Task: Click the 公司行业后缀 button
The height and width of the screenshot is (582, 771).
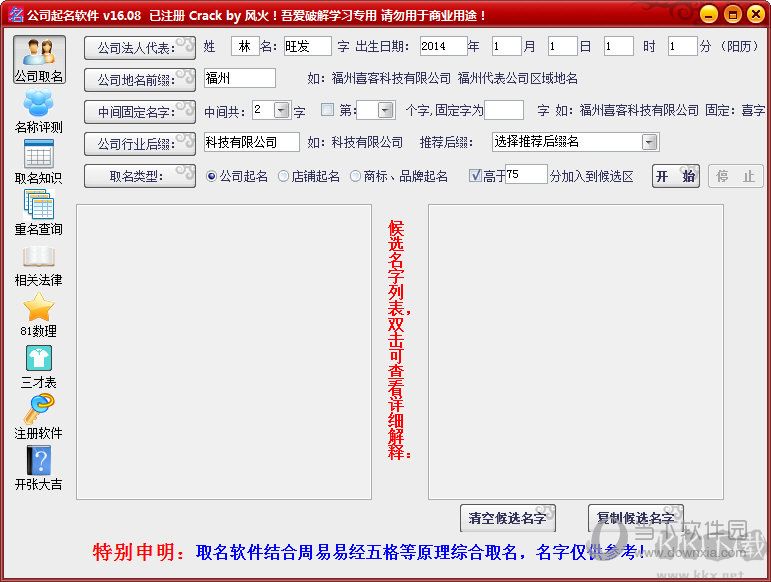Action: click(x=140, y=144)
